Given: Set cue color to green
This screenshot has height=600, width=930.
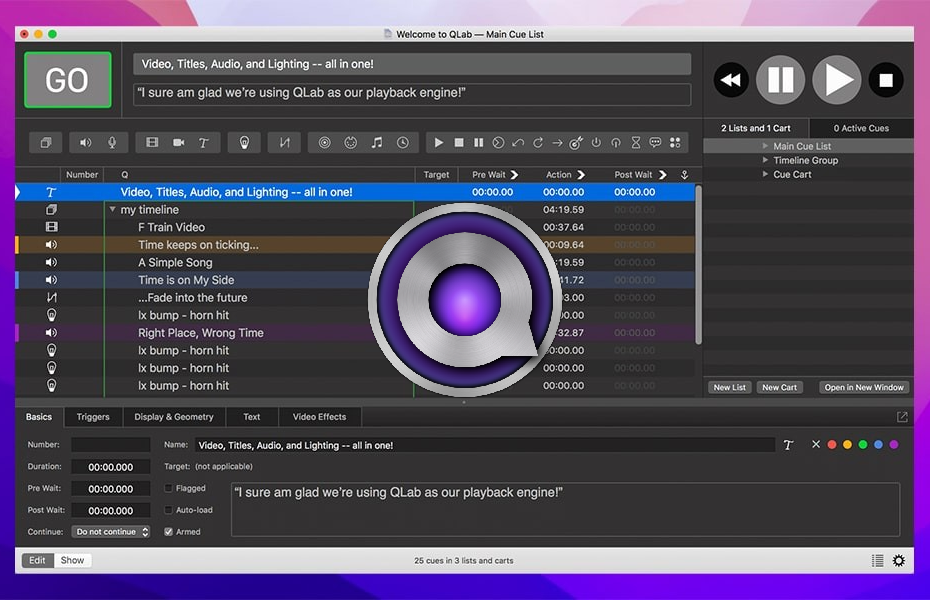Looking at the screenshot, I should pos(863,445).
